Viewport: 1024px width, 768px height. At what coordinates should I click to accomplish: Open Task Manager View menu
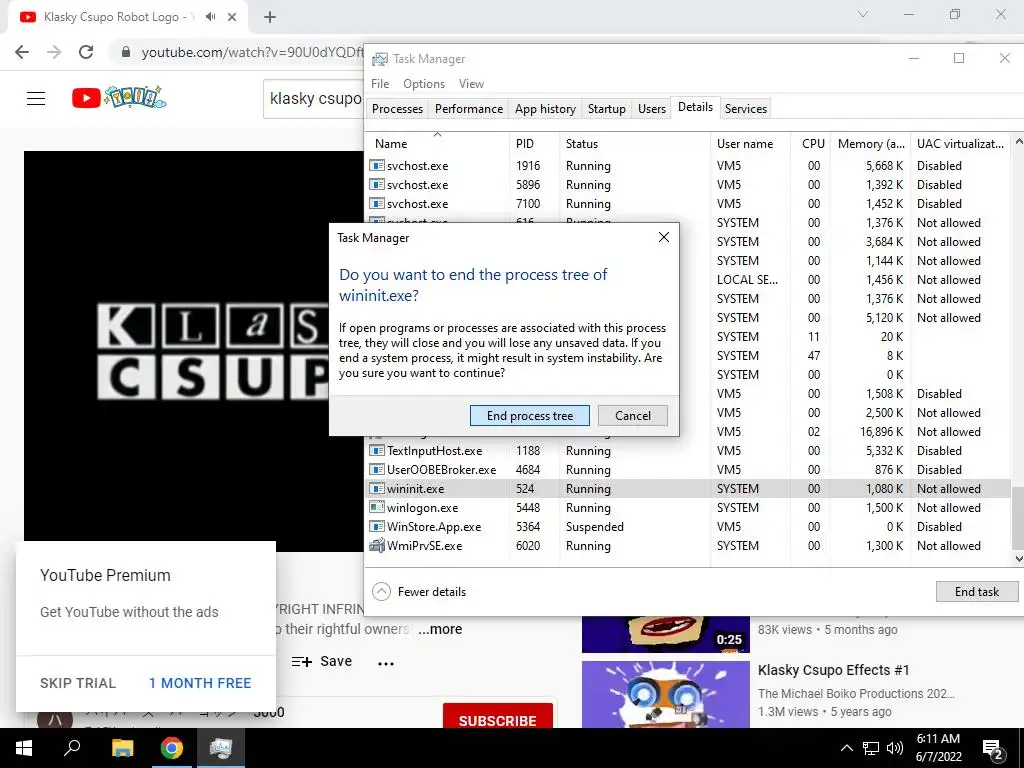point(472,84)
